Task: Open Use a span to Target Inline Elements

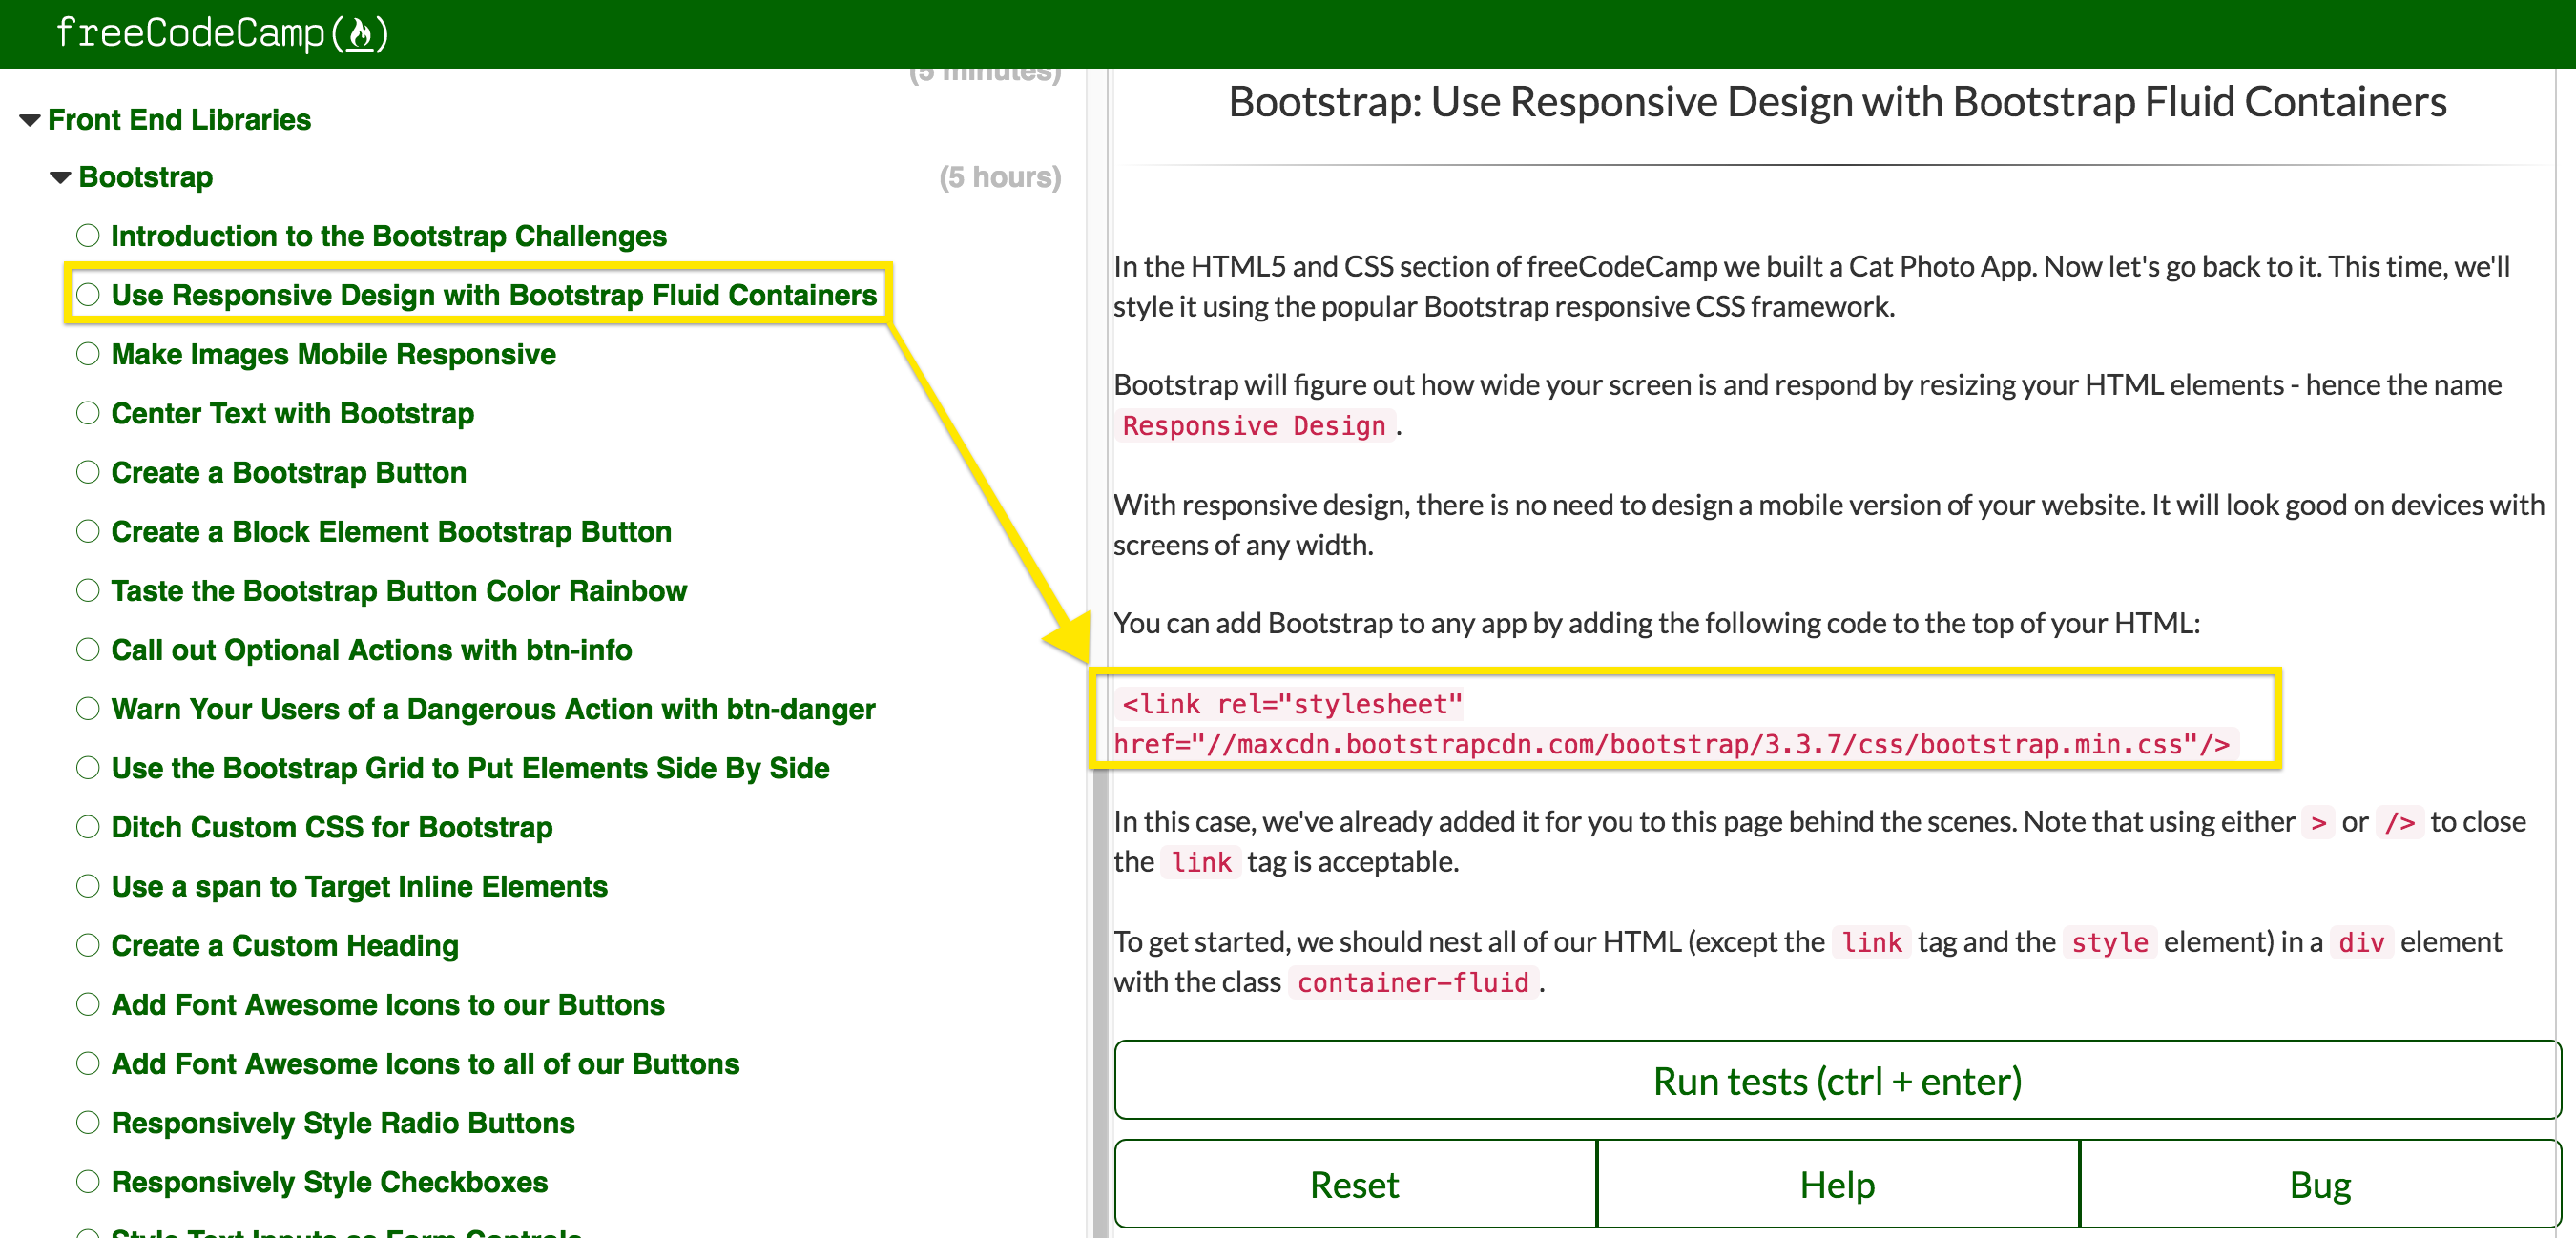Action: click(359, 886)
